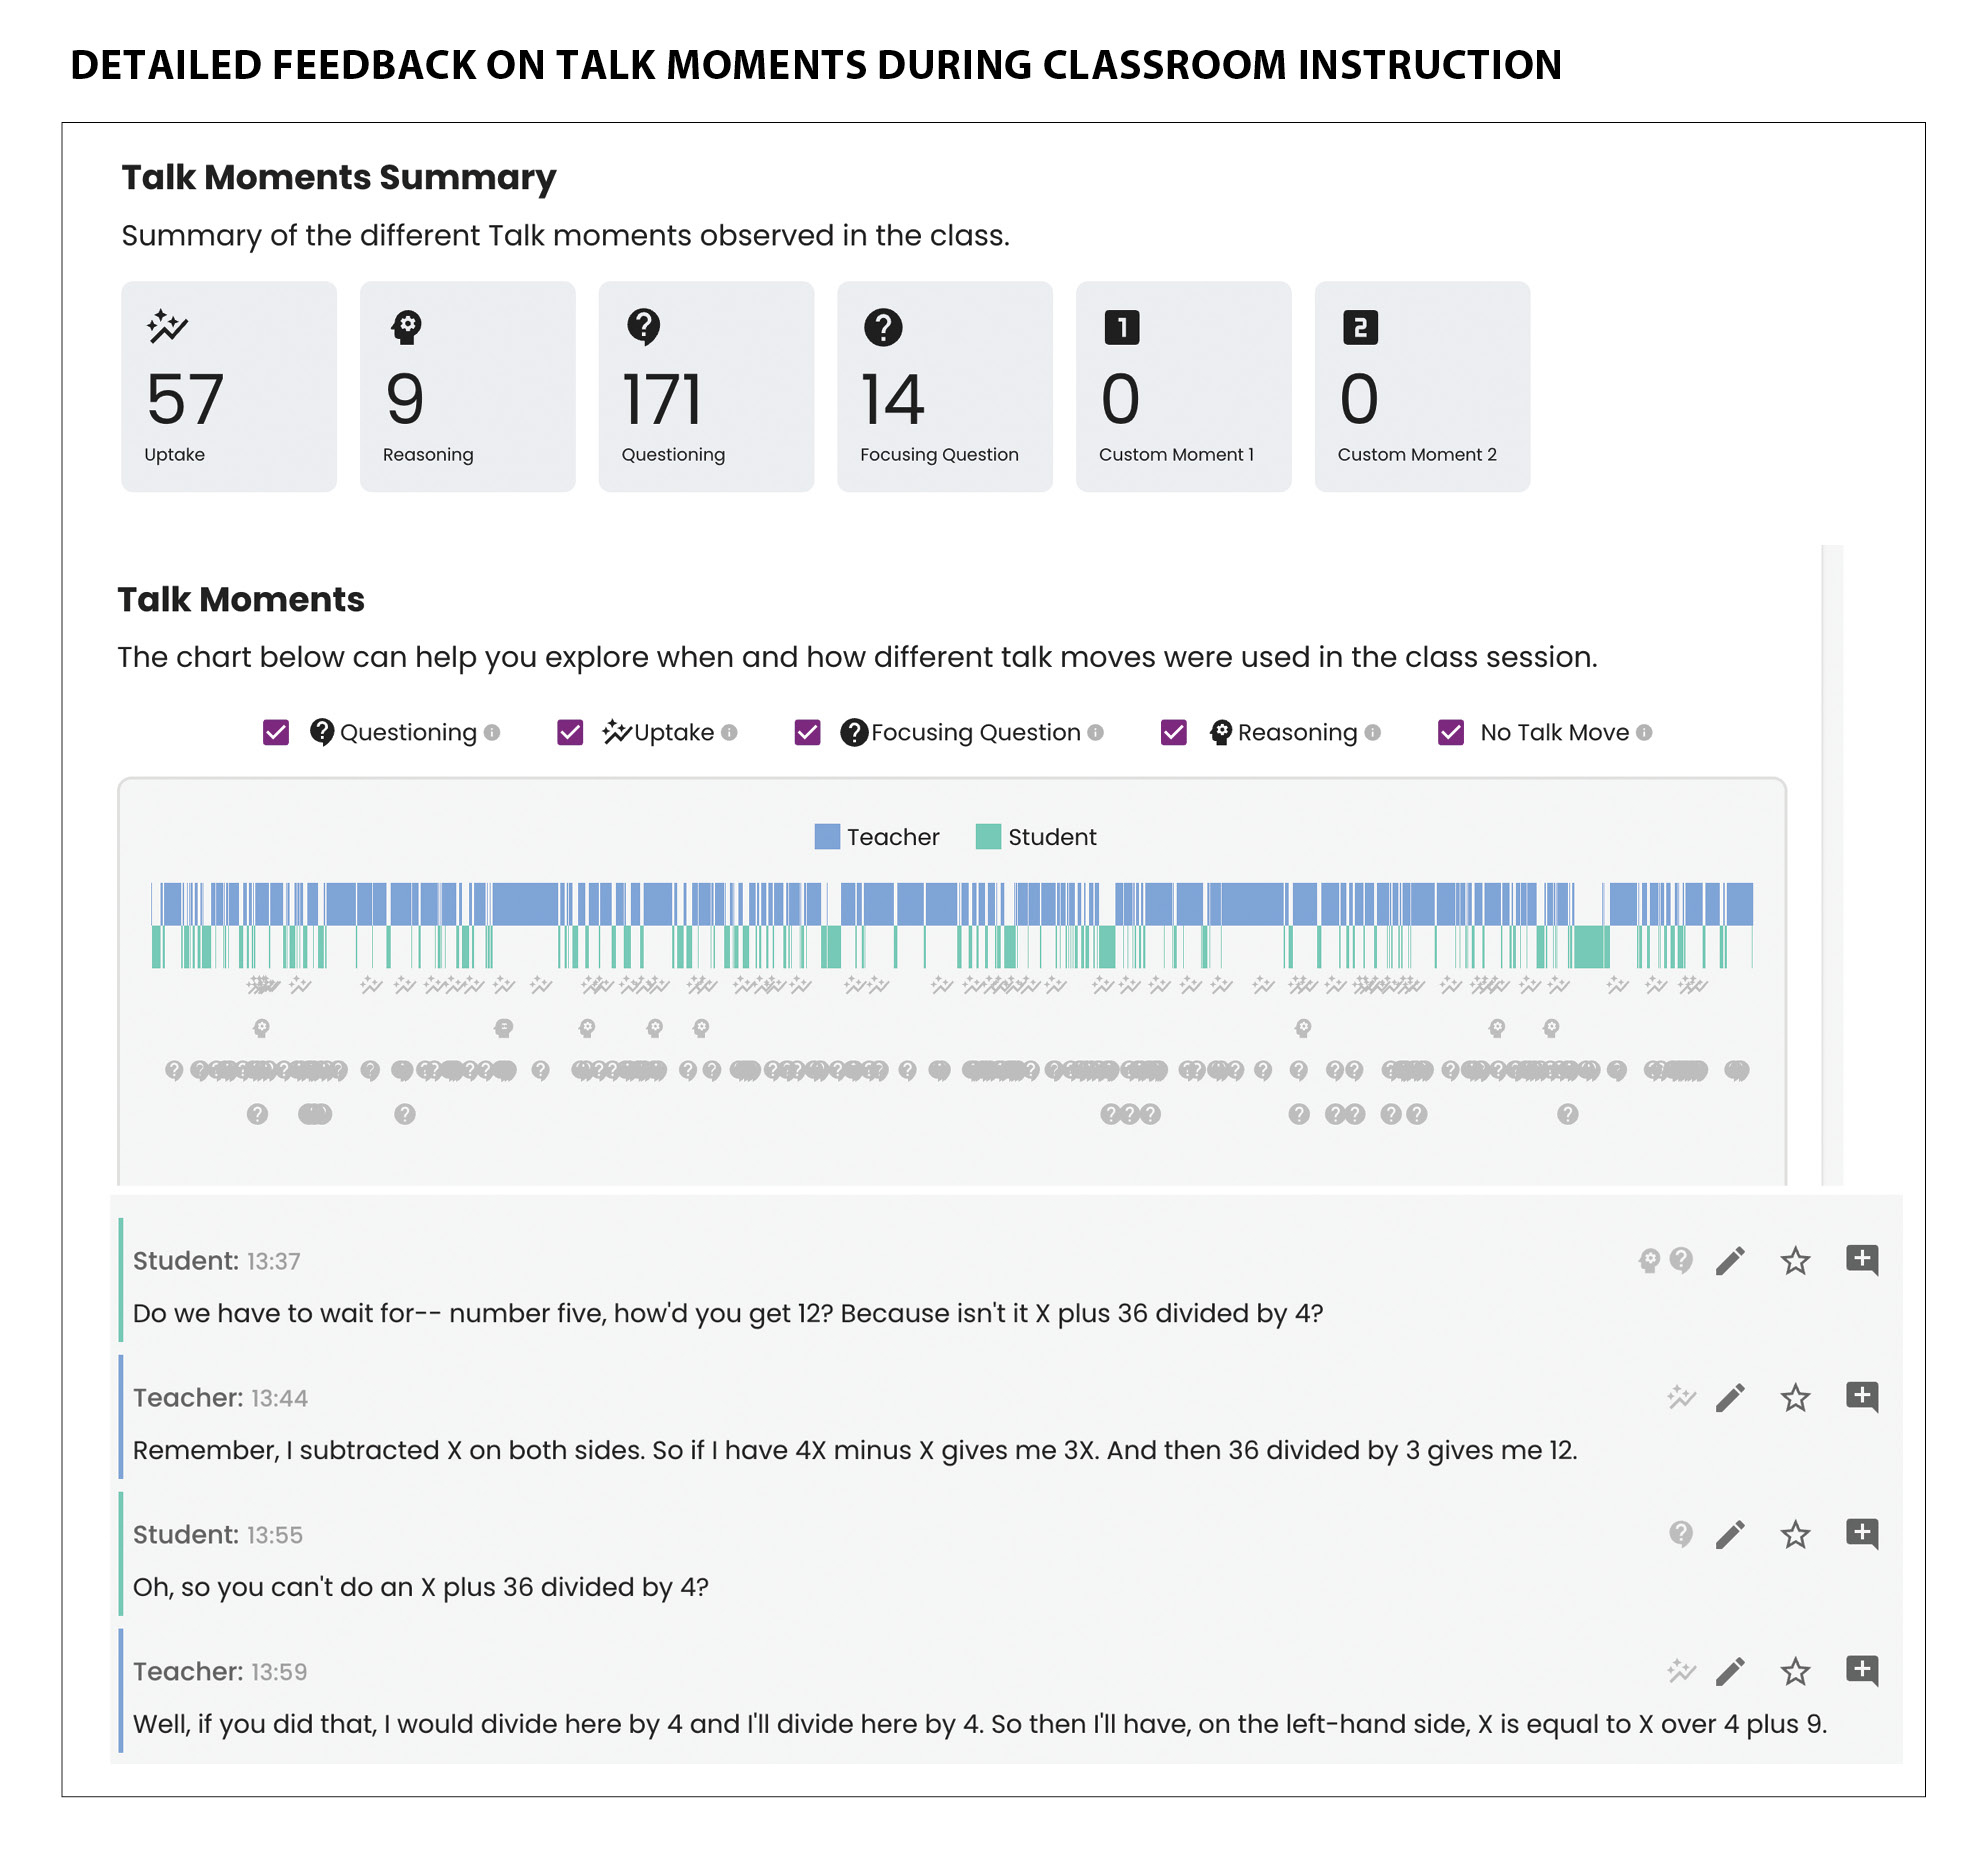Toggle the No Talk Move checkbox
Image resolution: width=1984 pixels, height=1854 pixels.
click(x=1450, y=733)
